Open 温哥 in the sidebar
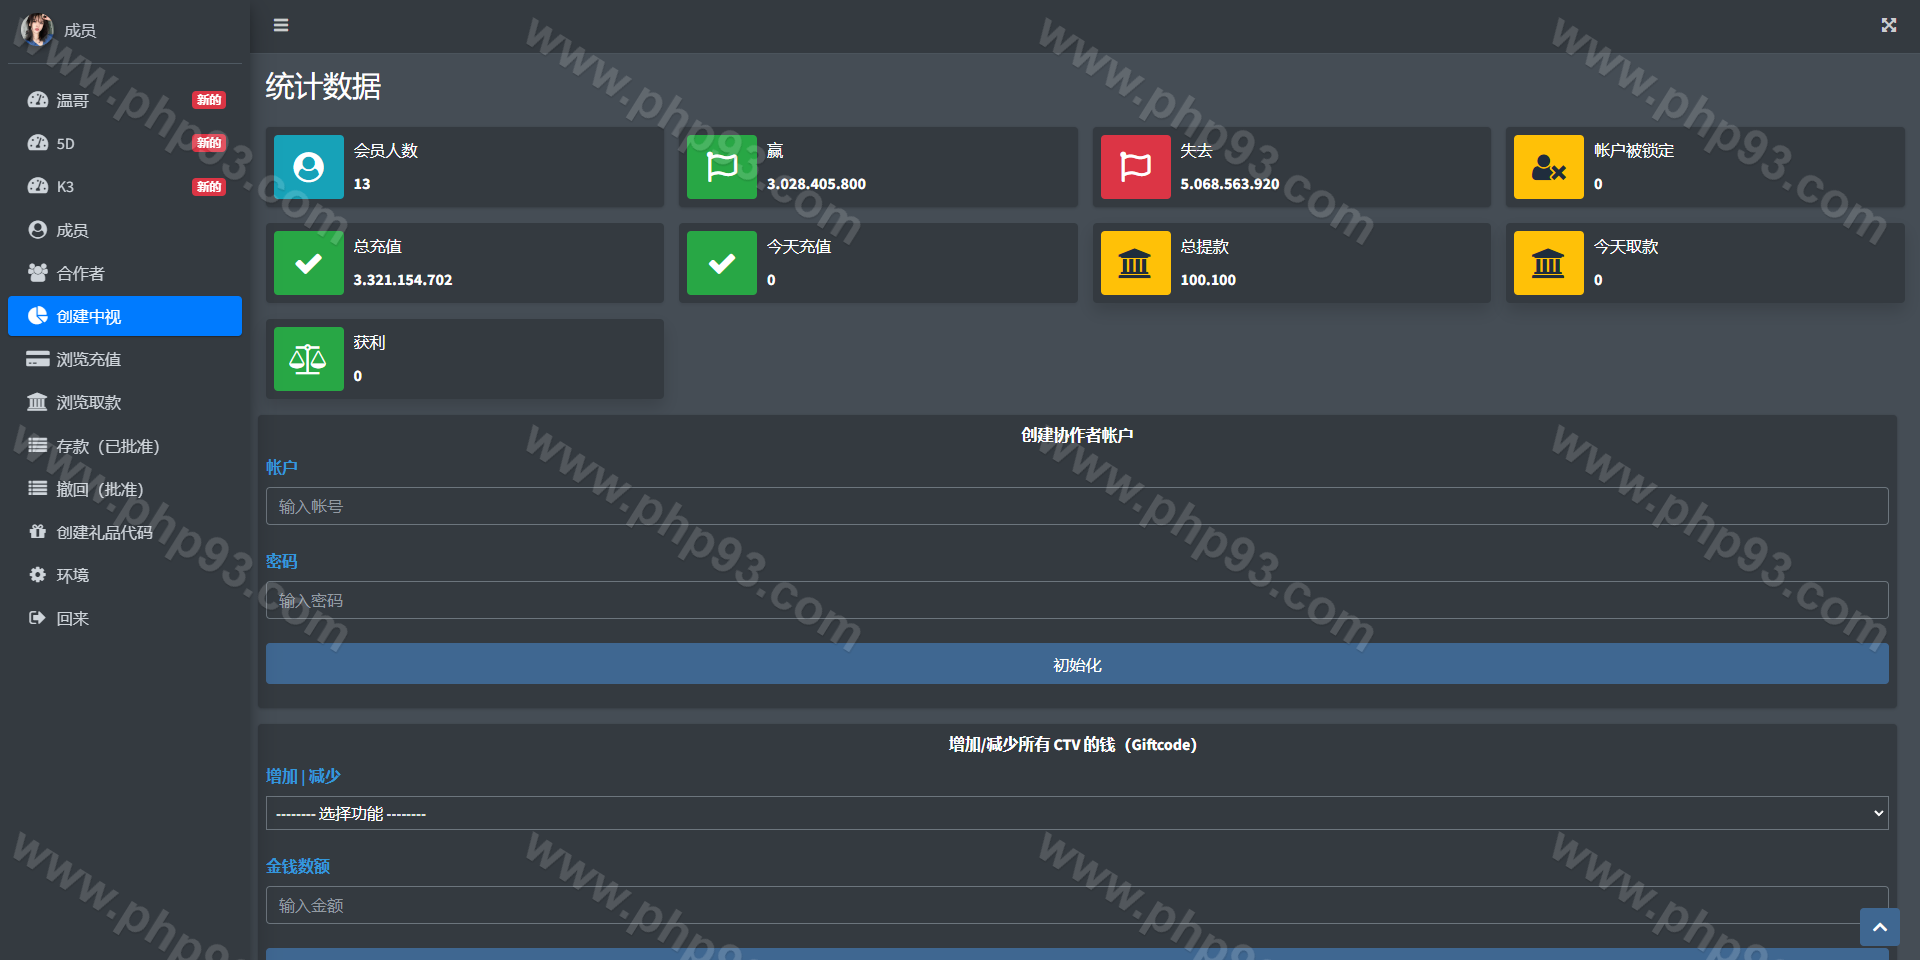1920x960 pixels. (x=73, y=100)
